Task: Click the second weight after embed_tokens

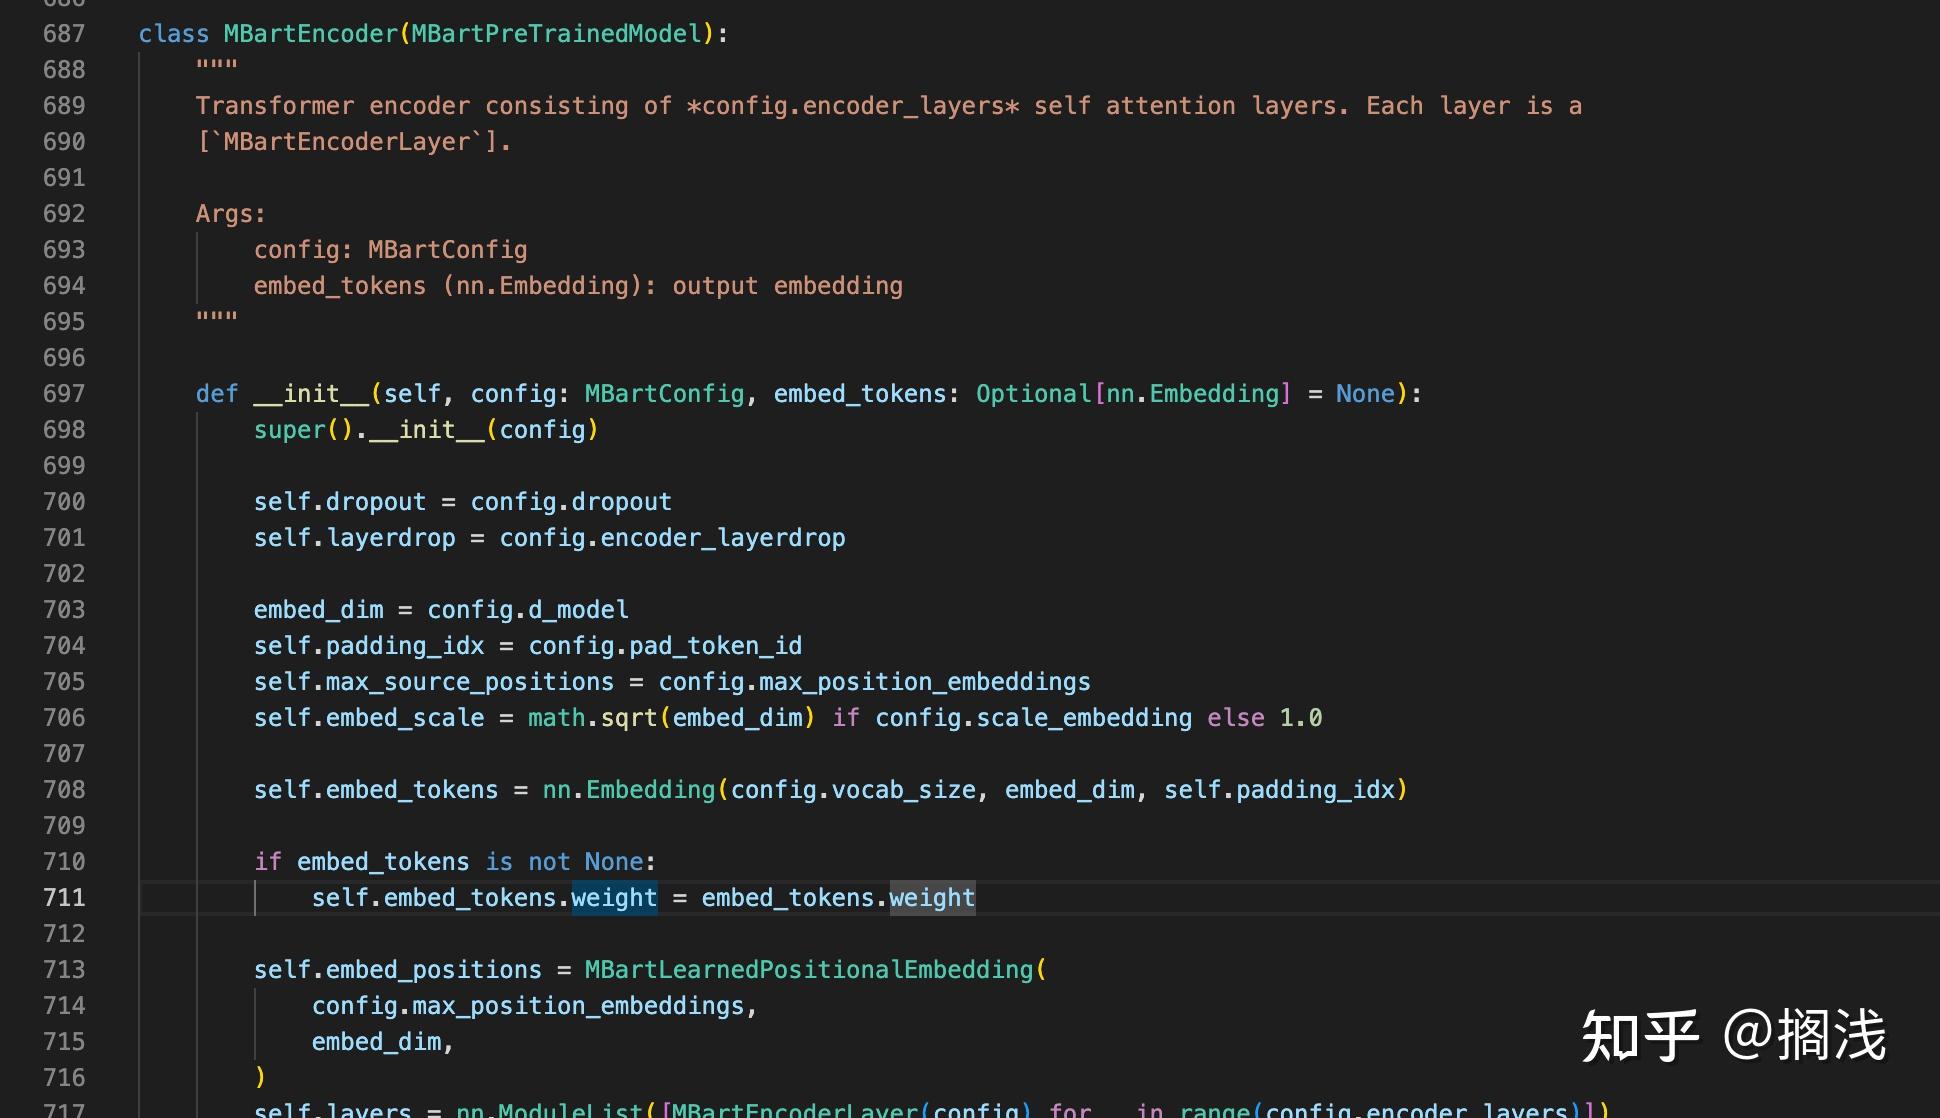Action: pos(932,897)
